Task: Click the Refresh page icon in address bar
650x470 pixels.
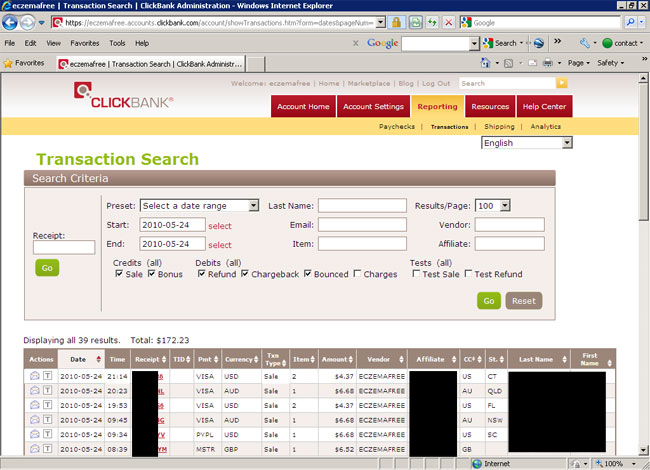Action: [x=416, y=21]
